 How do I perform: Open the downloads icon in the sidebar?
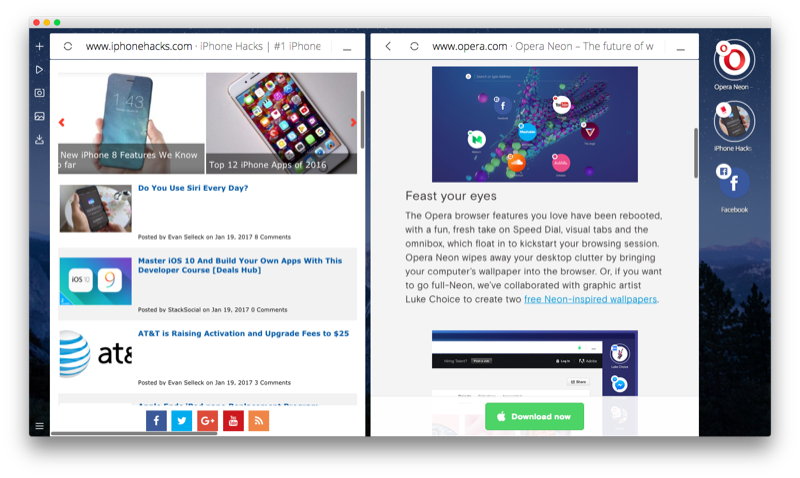click(x=39, y=140)
